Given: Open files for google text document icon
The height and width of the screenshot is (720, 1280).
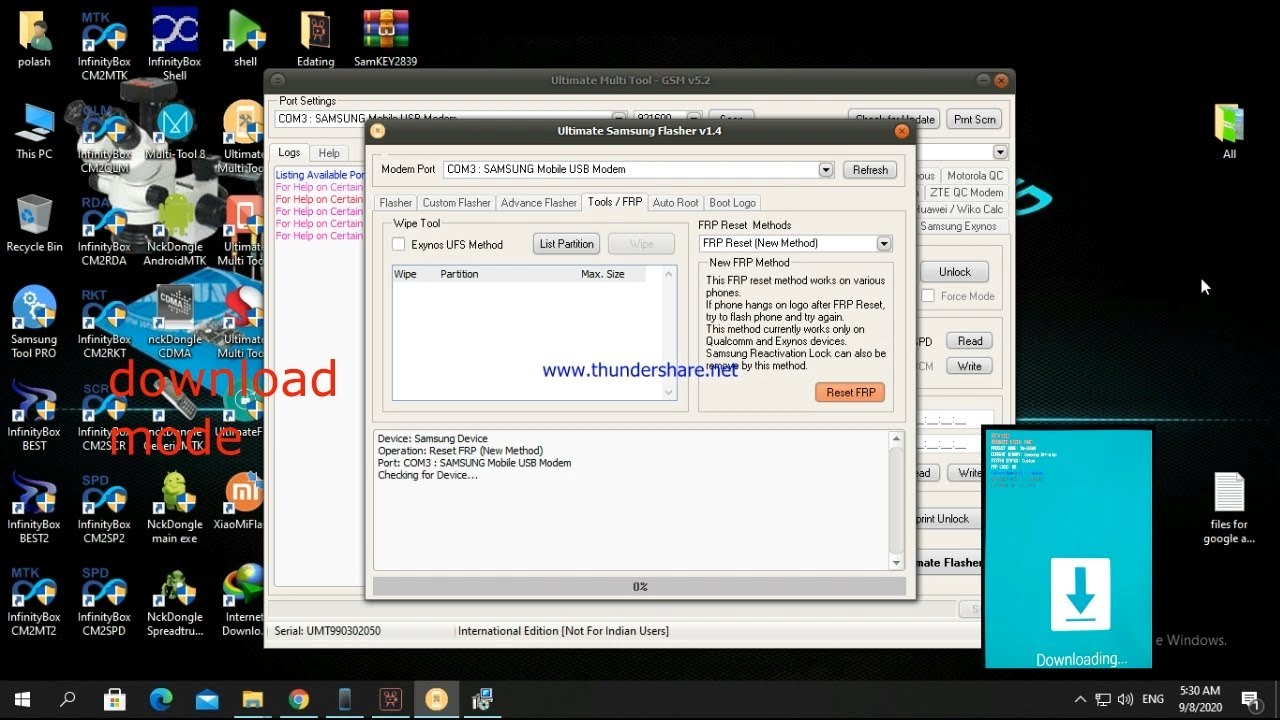Looking at the screenshot, I should [1229, 508].
